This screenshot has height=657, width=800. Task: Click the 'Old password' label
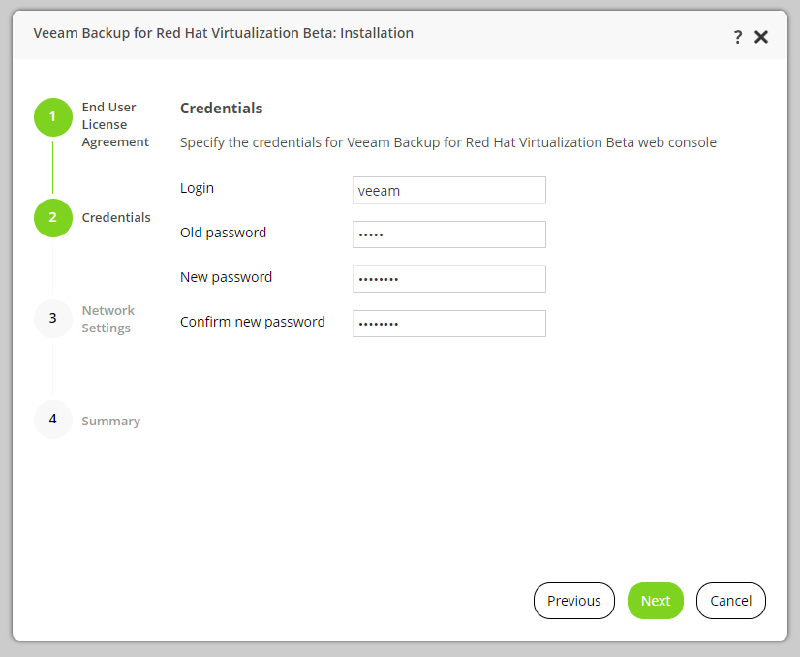click(x=223, y=233)
